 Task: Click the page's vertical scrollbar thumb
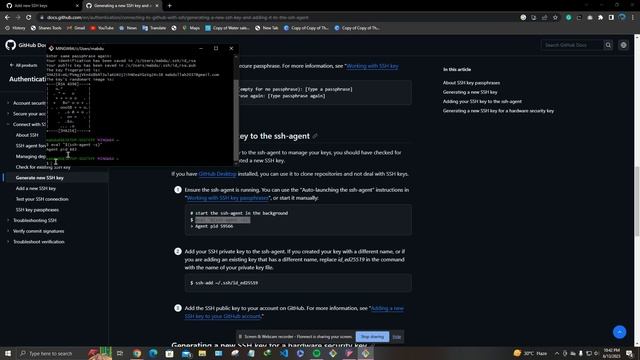click(x=637, y=201)
